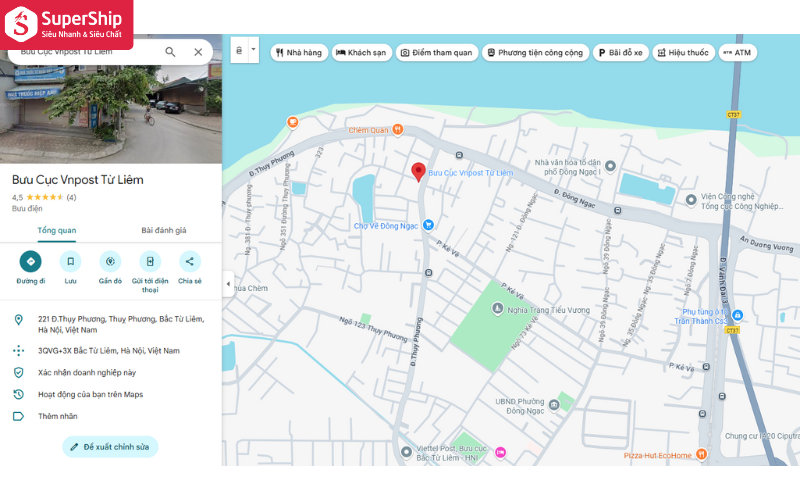Click Phụ tùng ô tô Trần Thành shop icon
The width and height of the screenshot is (800, 500).
(737, 315)
